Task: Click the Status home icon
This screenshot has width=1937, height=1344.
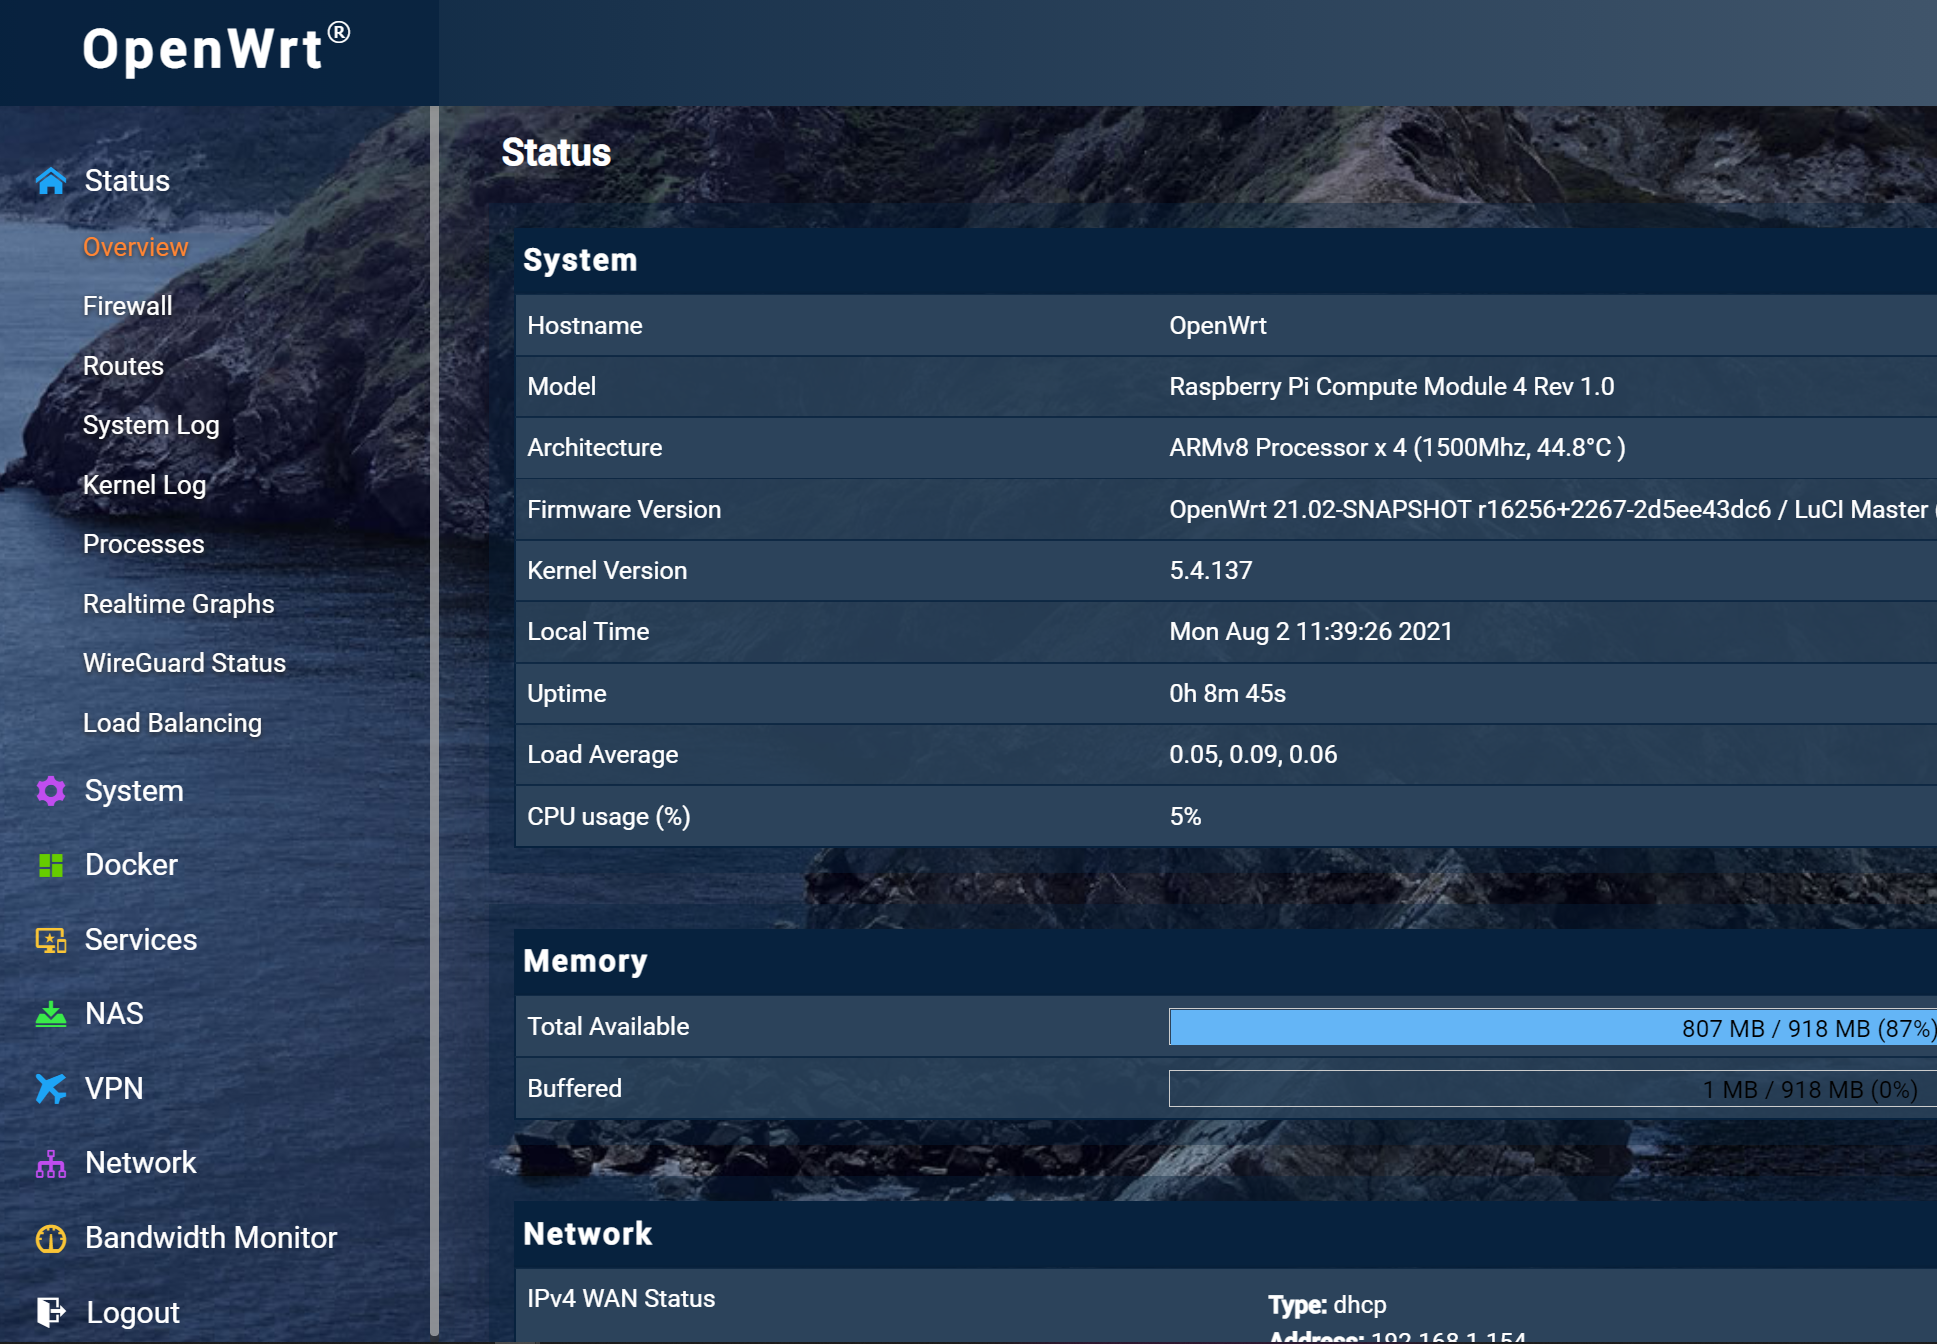Action: (51, 181)
